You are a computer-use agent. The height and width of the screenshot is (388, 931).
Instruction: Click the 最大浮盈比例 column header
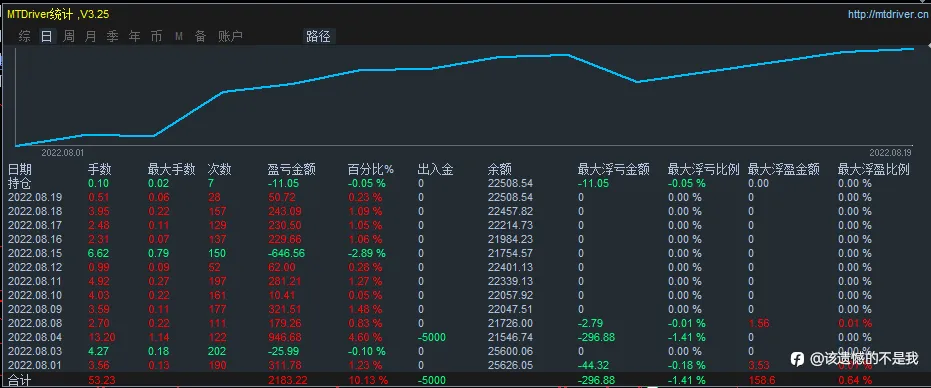(x=873, y=170)
